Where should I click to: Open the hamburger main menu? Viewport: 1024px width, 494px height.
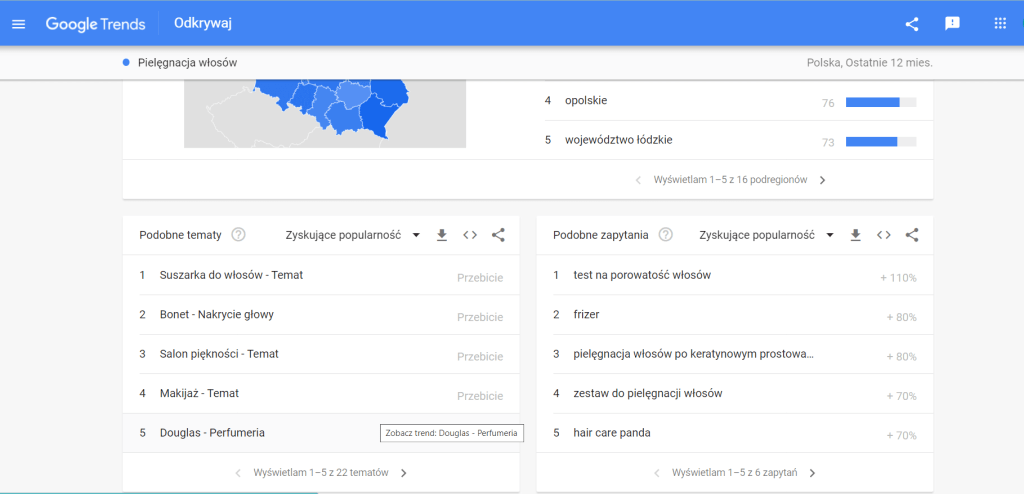pos(18,24)
